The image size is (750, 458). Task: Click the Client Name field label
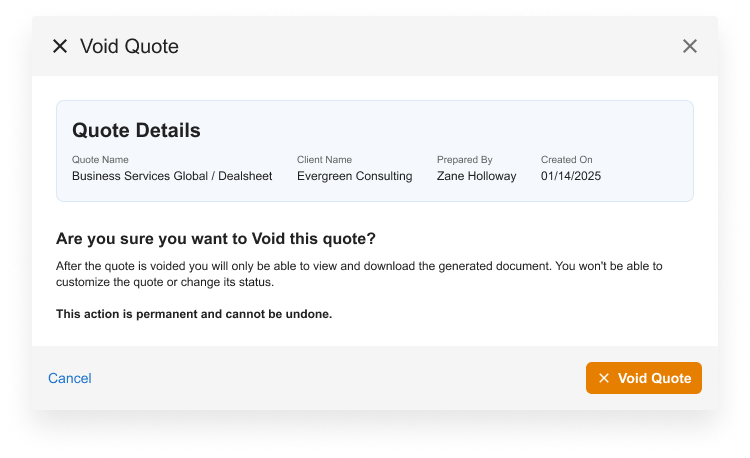click(324, 159)
